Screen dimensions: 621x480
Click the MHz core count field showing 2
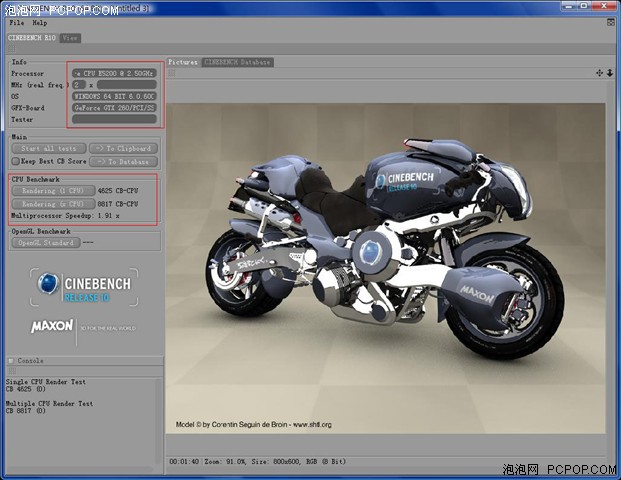pyautogui.click(x=79, y=85)
